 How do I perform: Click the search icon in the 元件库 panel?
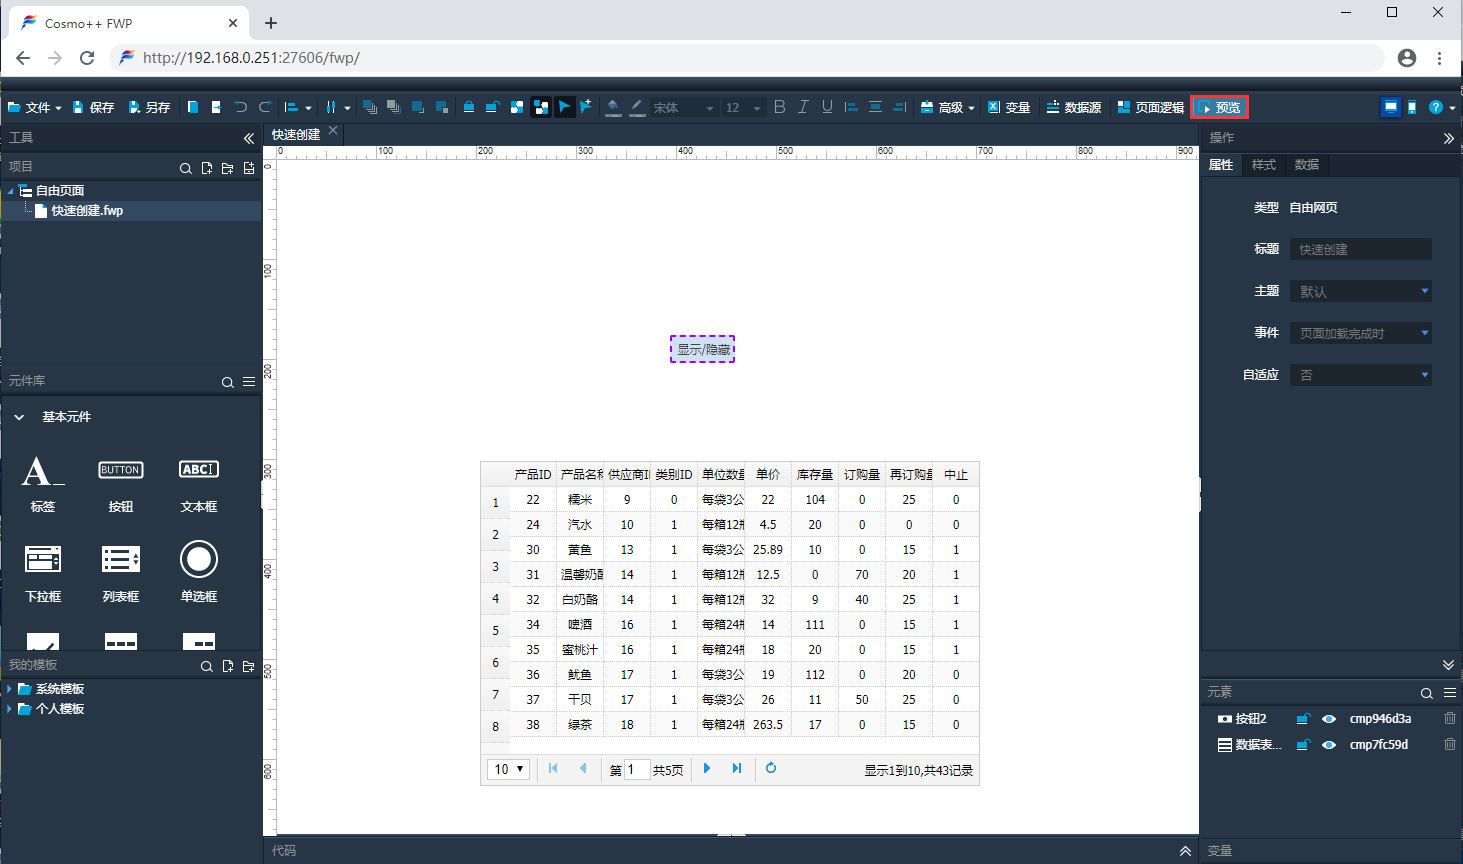(227, 382)
